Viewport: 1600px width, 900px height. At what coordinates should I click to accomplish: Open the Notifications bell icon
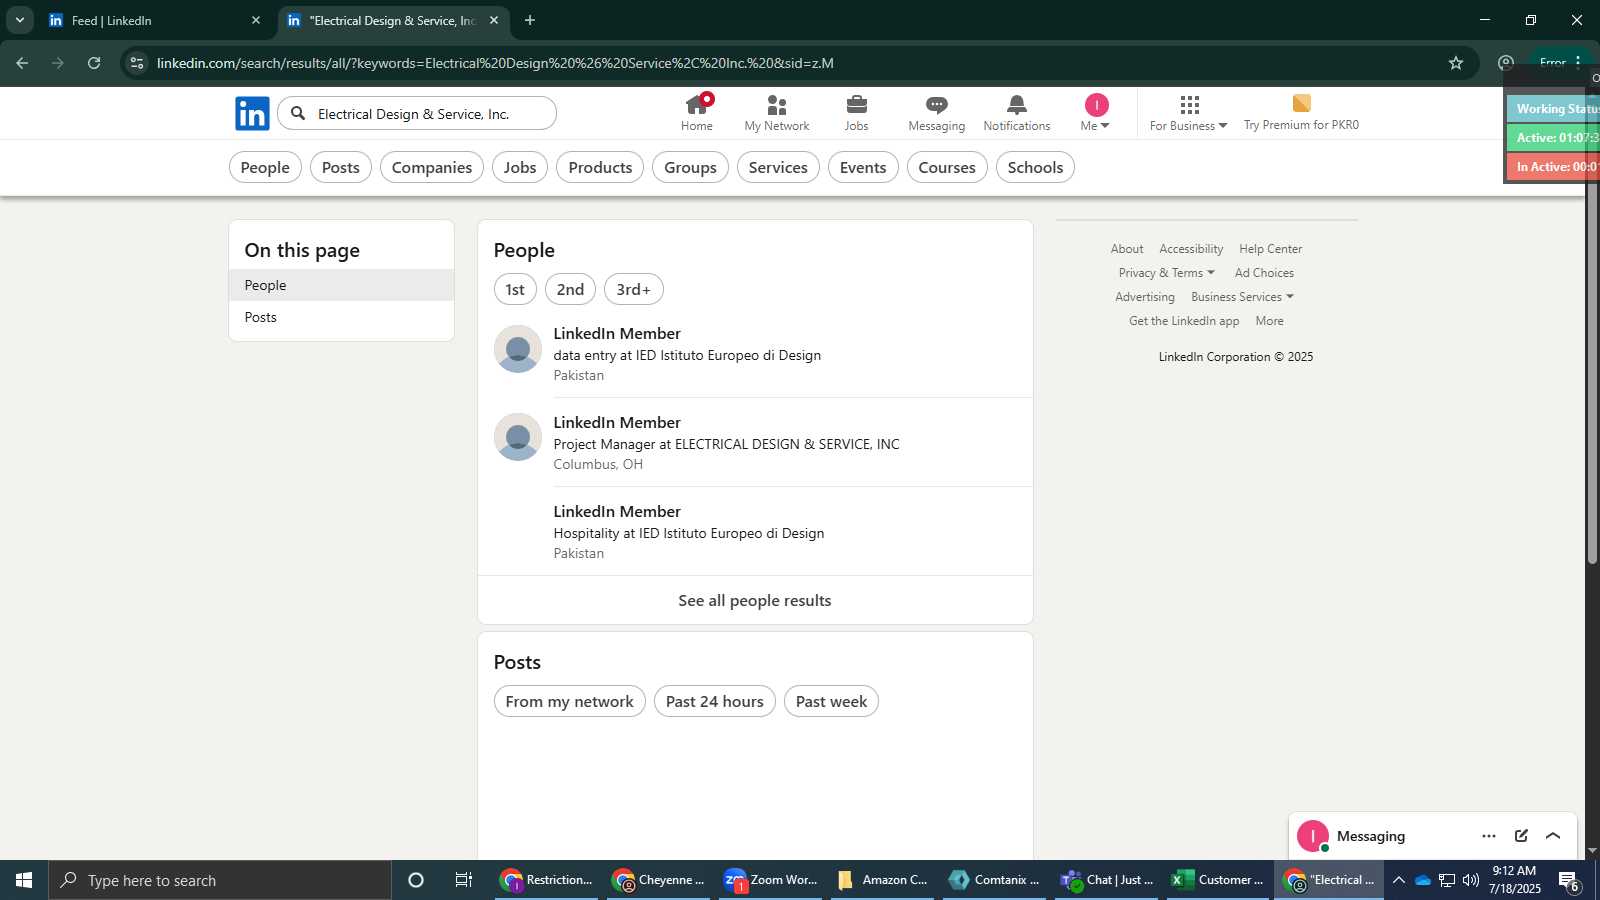[x=1016, y=113]
